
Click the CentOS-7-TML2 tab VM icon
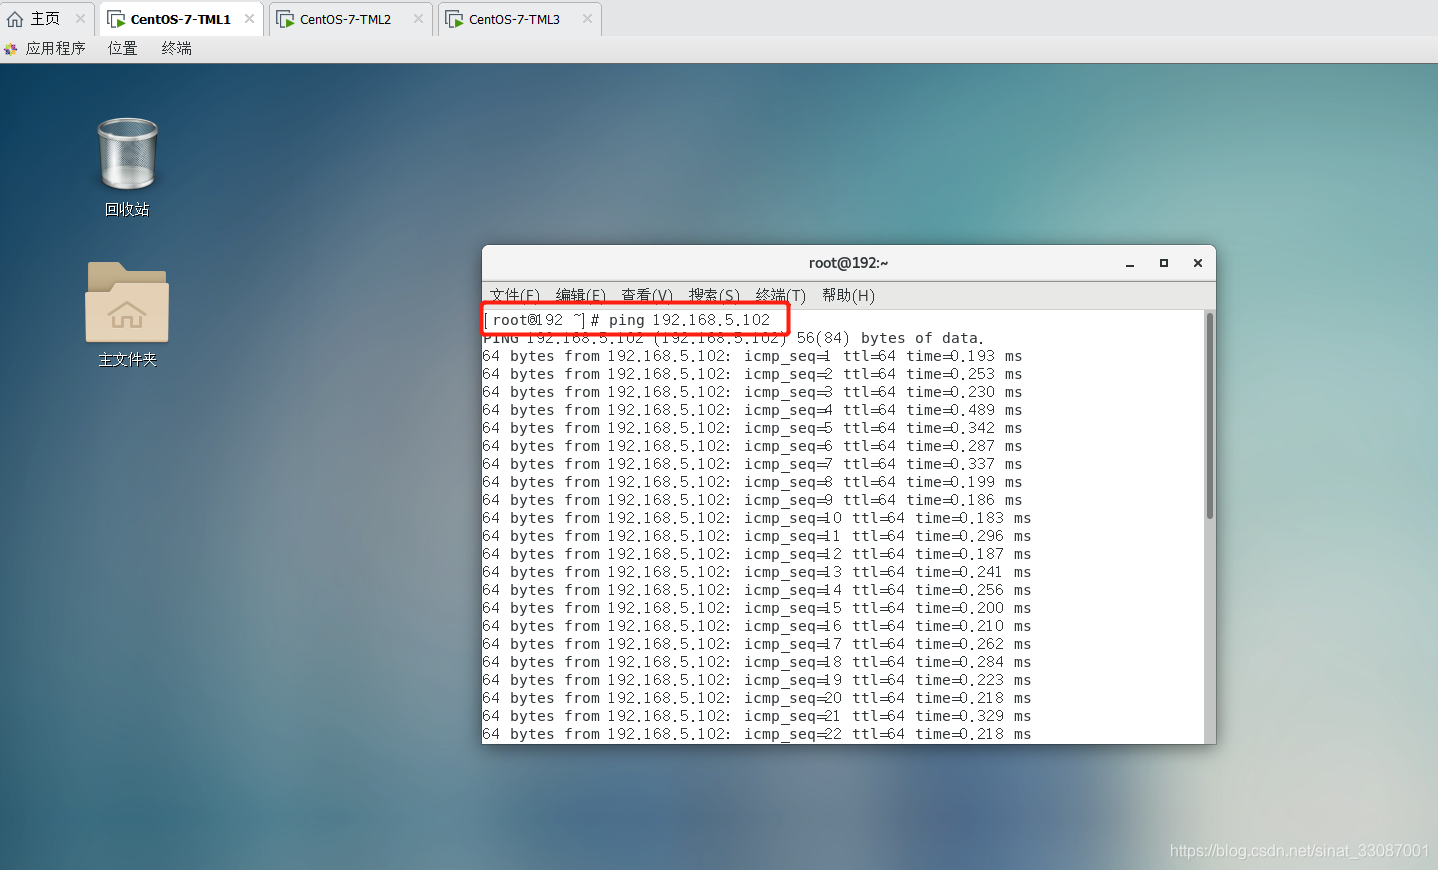pyautogui.click(x=285, y=19)
